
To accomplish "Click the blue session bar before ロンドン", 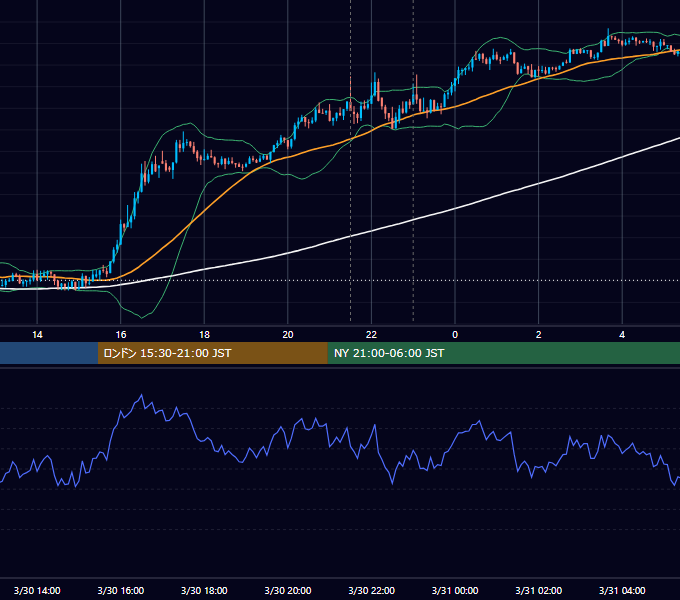I will tap(49, 353).
